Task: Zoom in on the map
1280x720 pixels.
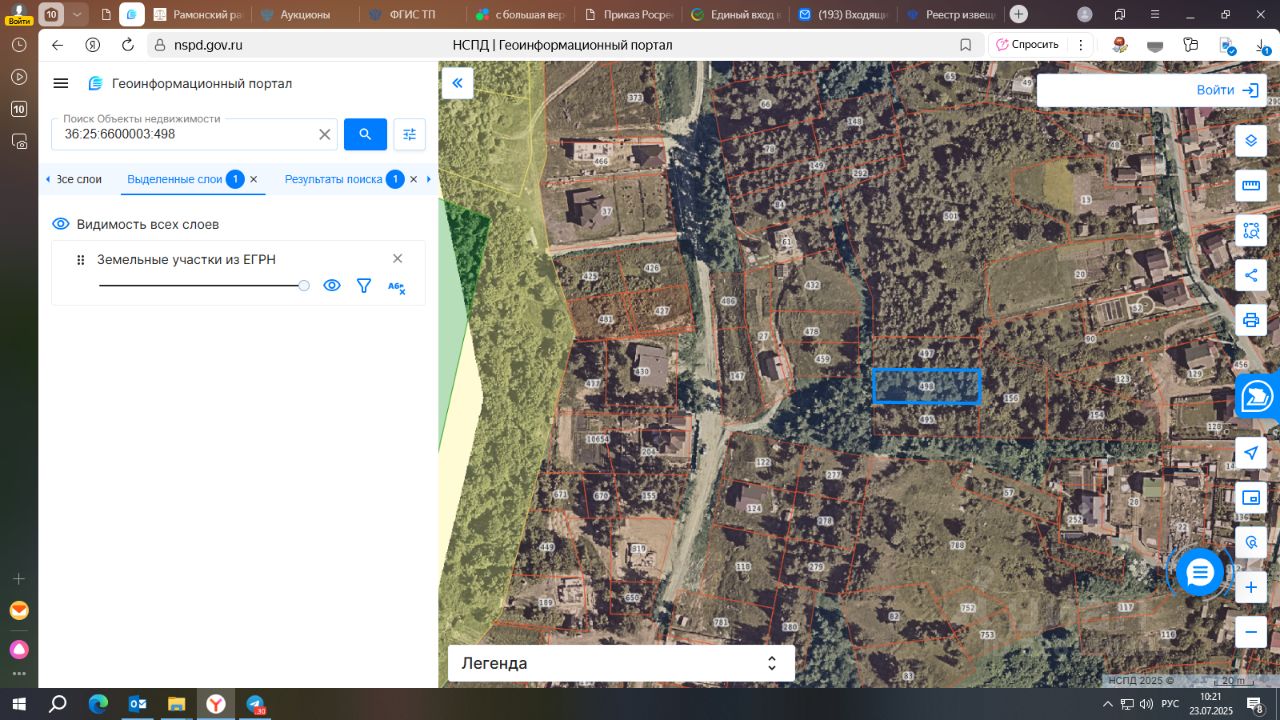Action: point(1251,587)
